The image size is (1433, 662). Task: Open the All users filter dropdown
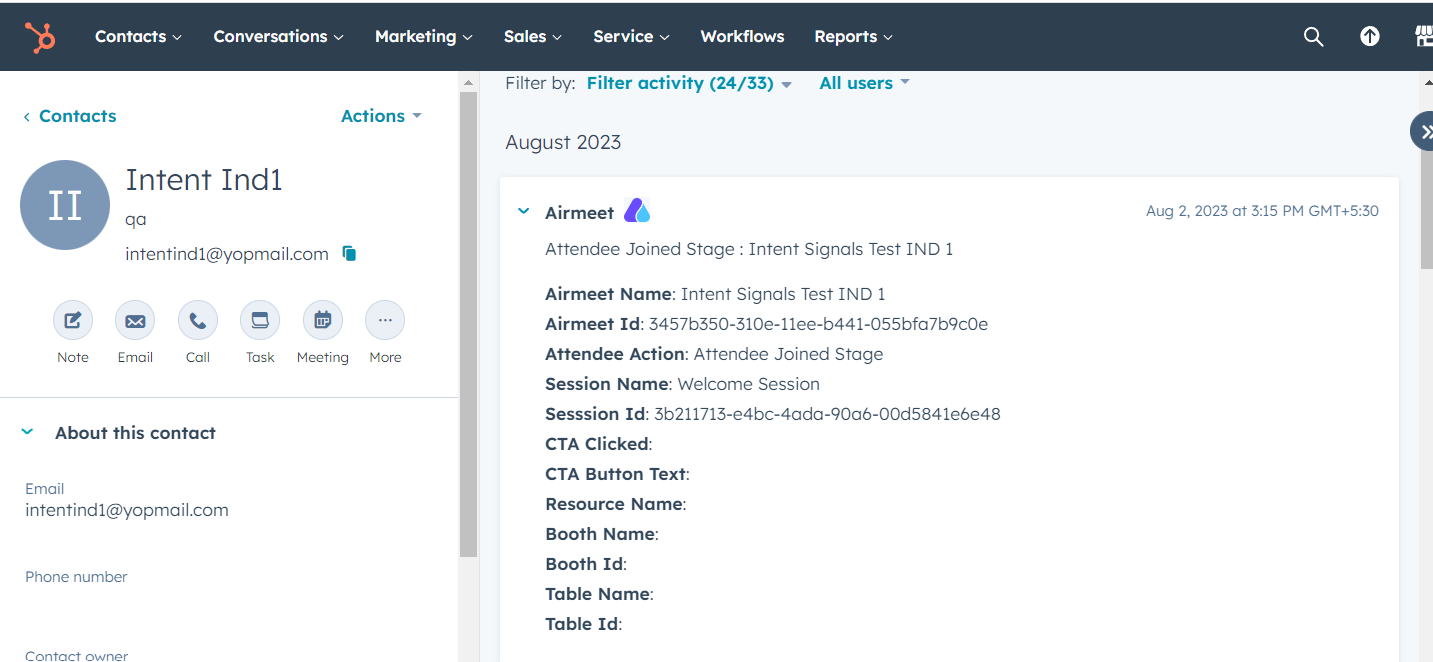864,83
